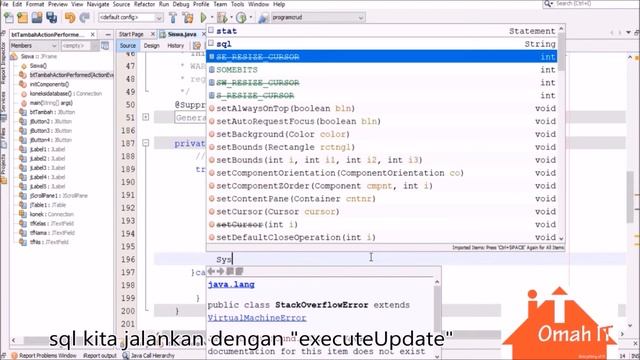Switch to the Start Page tab
Screen dimensions: 640x360
tap(131, 34)
